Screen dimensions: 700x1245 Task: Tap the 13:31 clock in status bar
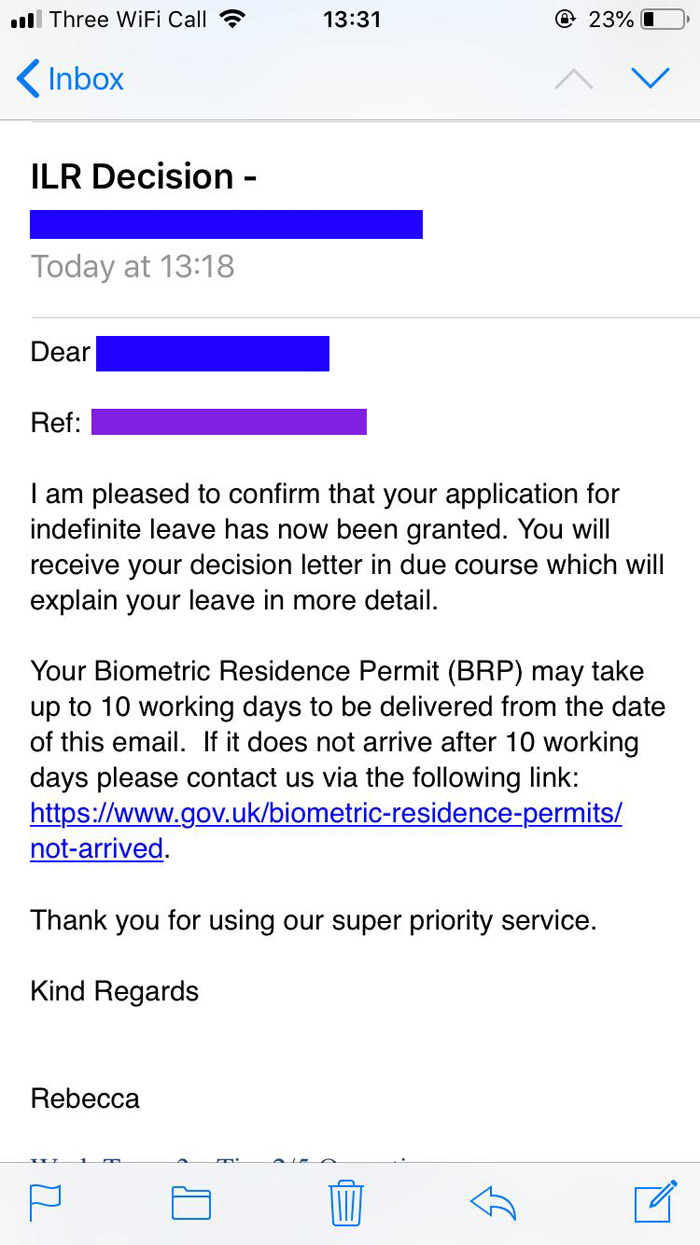coord(351,19)
